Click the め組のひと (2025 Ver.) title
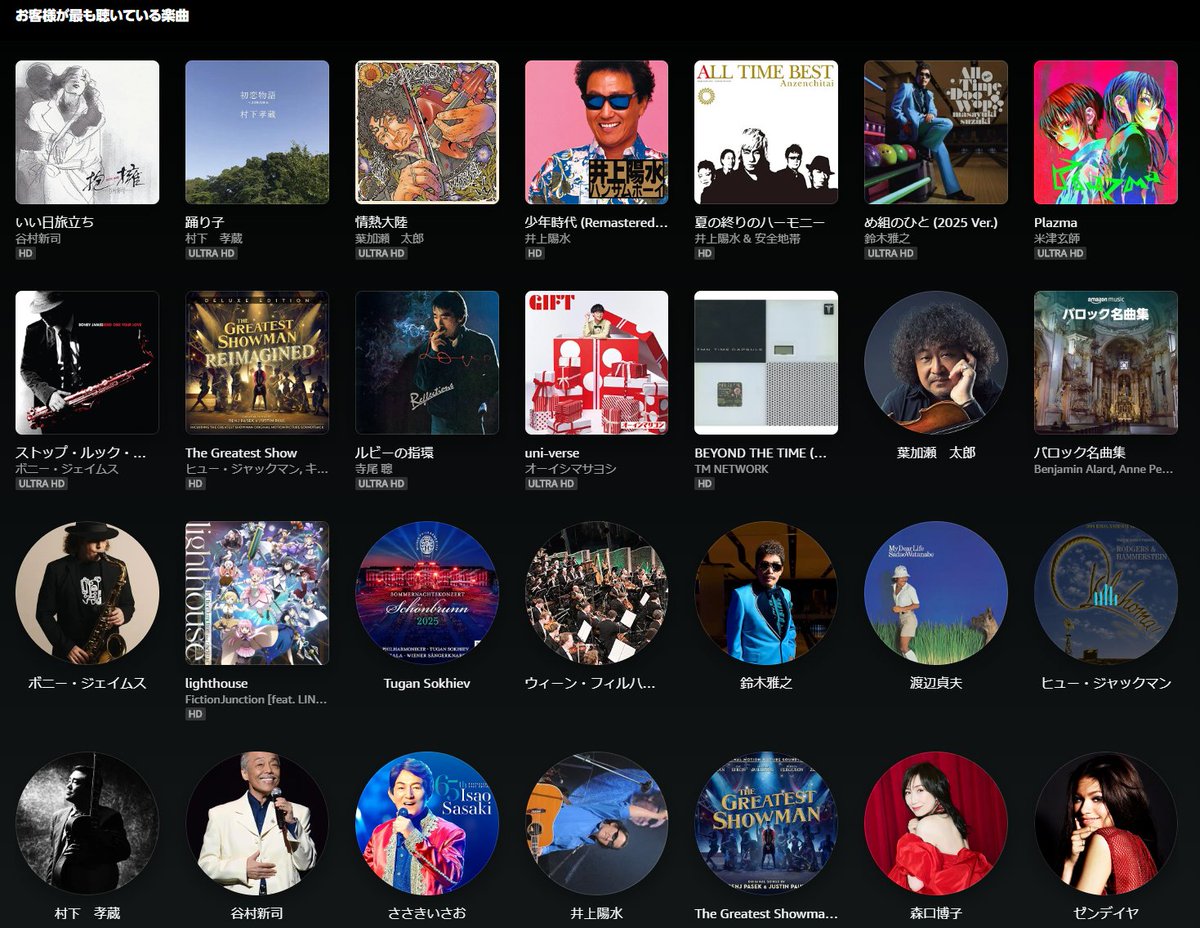This screenshot has height=928, width=1200. point(931,222)
